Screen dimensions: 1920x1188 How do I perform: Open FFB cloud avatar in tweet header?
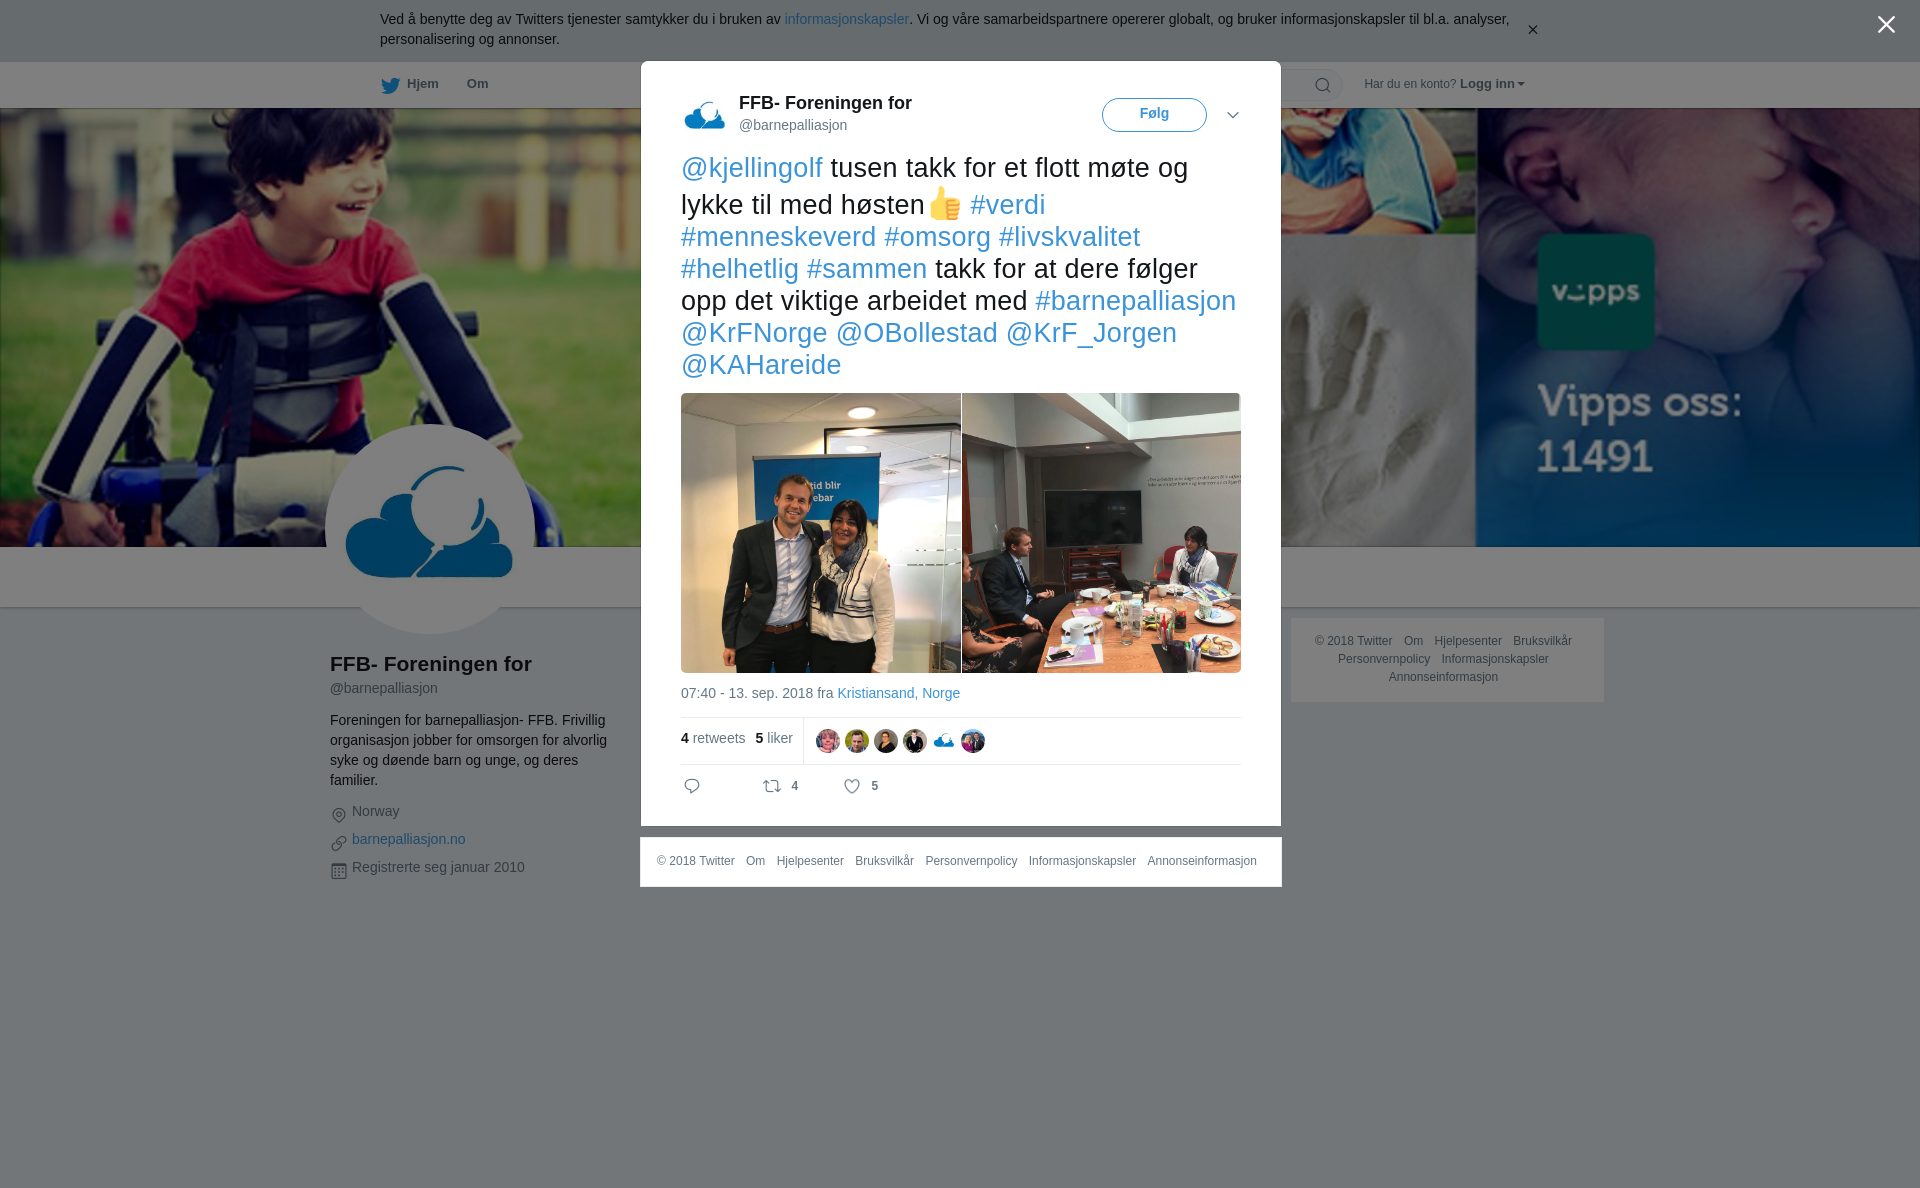(x=705, y=115)
